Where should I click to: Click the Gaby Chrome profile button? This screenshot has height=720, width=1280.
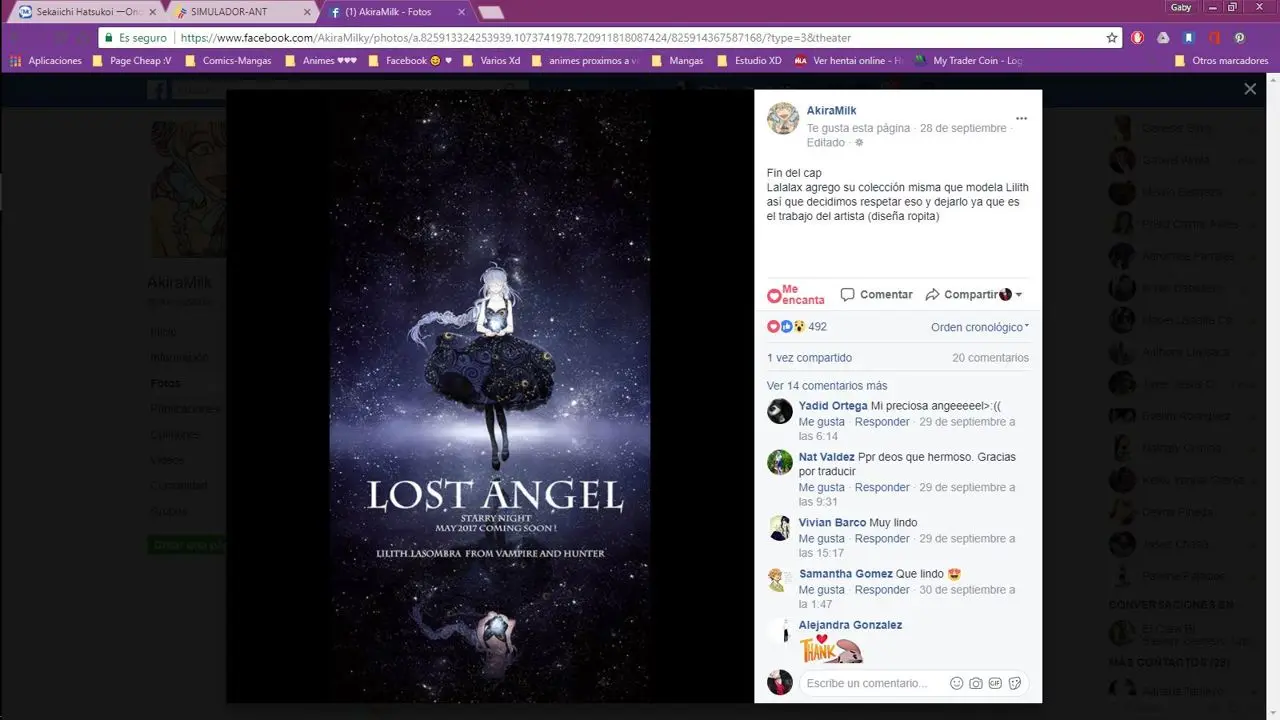pos(1180,7)
